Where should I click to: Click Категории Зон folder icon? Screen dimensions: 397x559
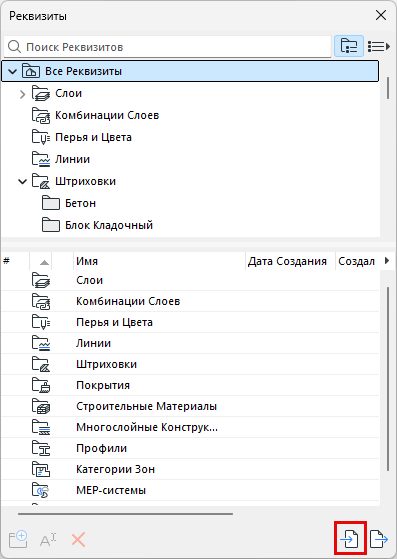(x=41, y=469)
